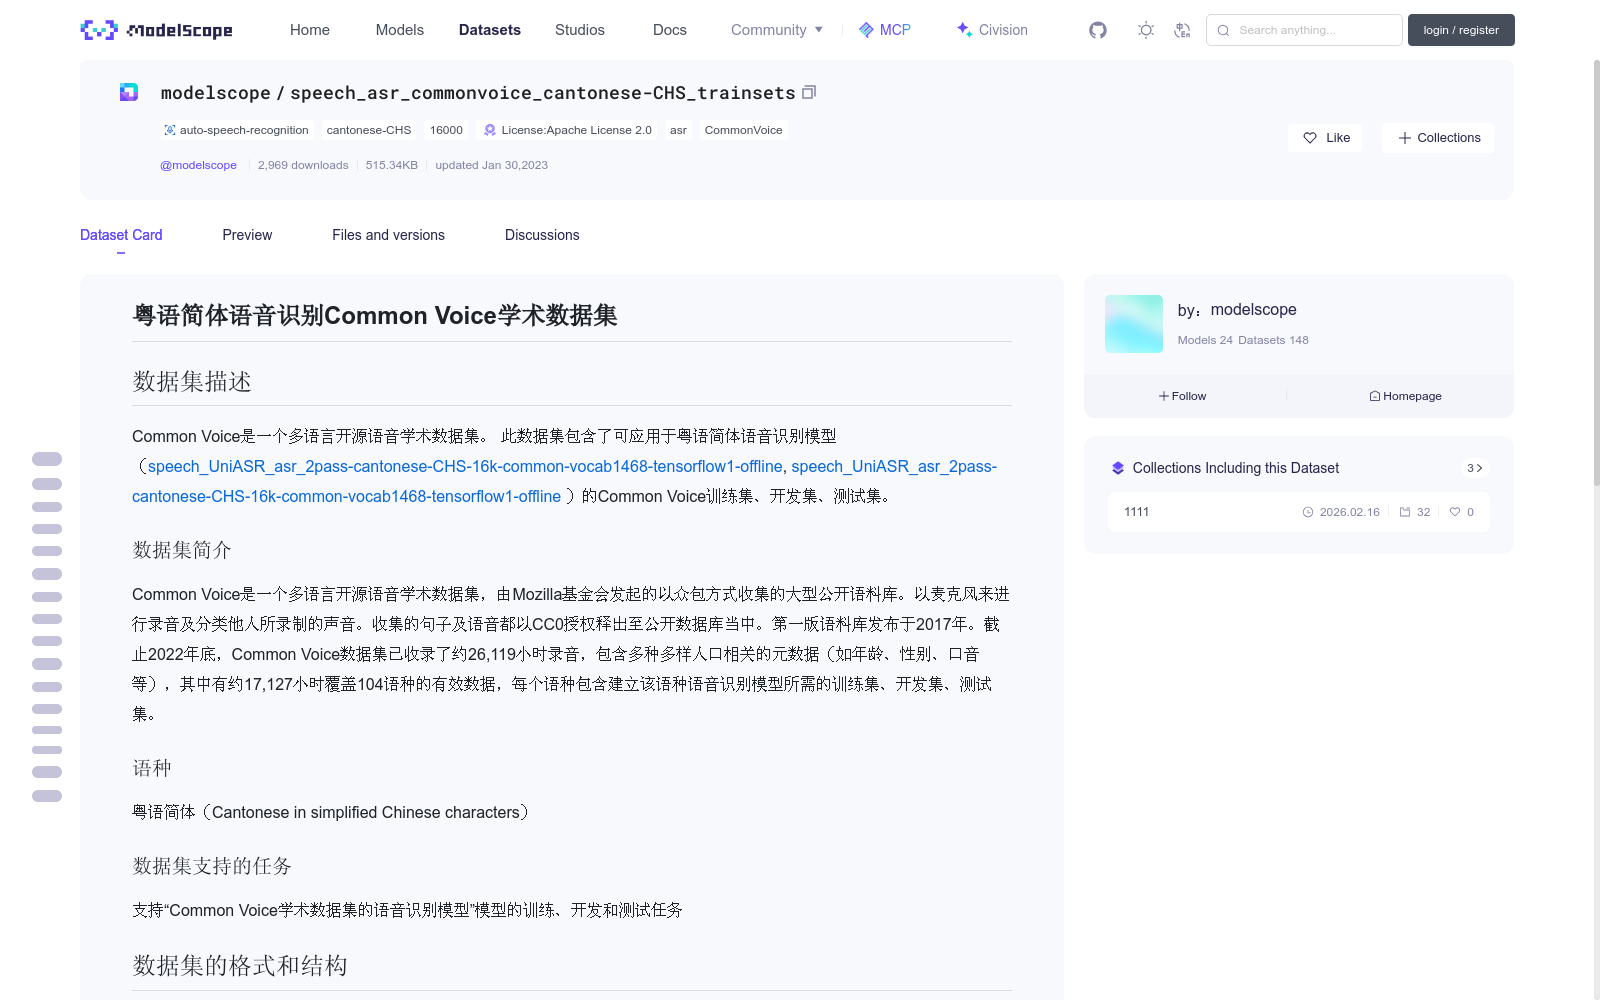Viewport: 1600px width, 1000px height.
Task: Click the 语种 section heading
Action: pyautogui.click(x=152, y=768)
